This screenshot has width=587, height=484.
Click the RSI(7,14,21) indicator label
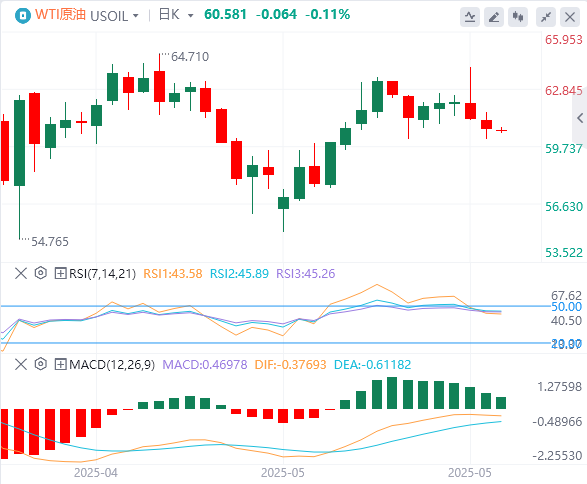coord(102,274)
